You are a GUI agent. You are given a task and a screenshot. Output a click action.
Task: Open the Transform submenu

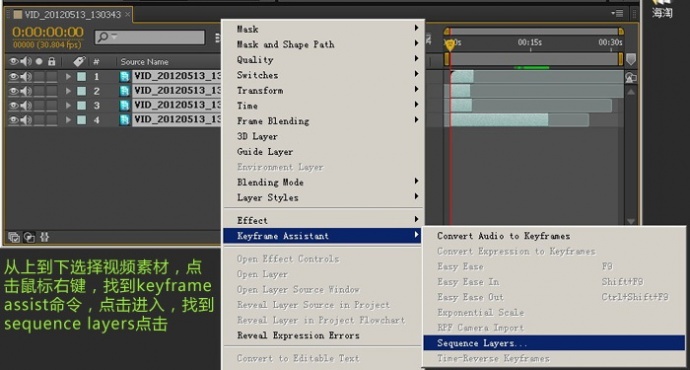(323, 91)
